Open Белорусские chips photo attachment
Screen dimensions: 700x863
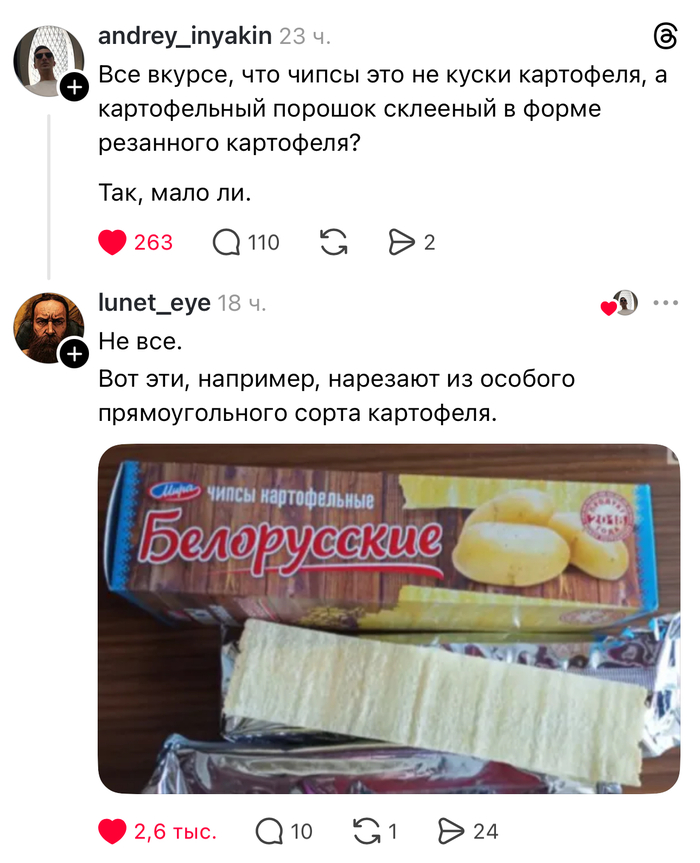tap(389, 619)
